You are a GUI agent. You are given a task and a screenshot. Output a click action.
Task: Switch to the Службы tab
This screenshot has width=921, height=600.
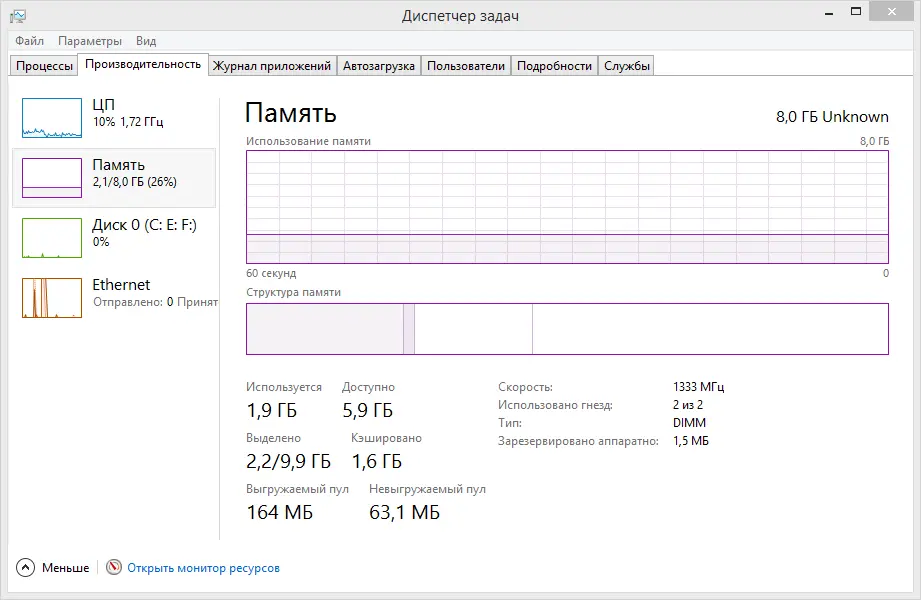pos(627,66)
